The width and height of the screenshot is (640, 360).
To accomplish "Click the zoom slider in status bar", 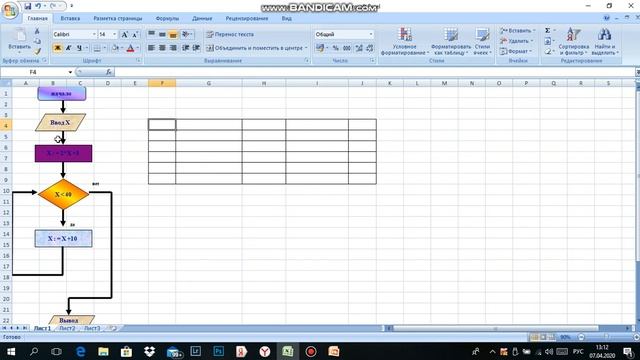I will point(608,337).
